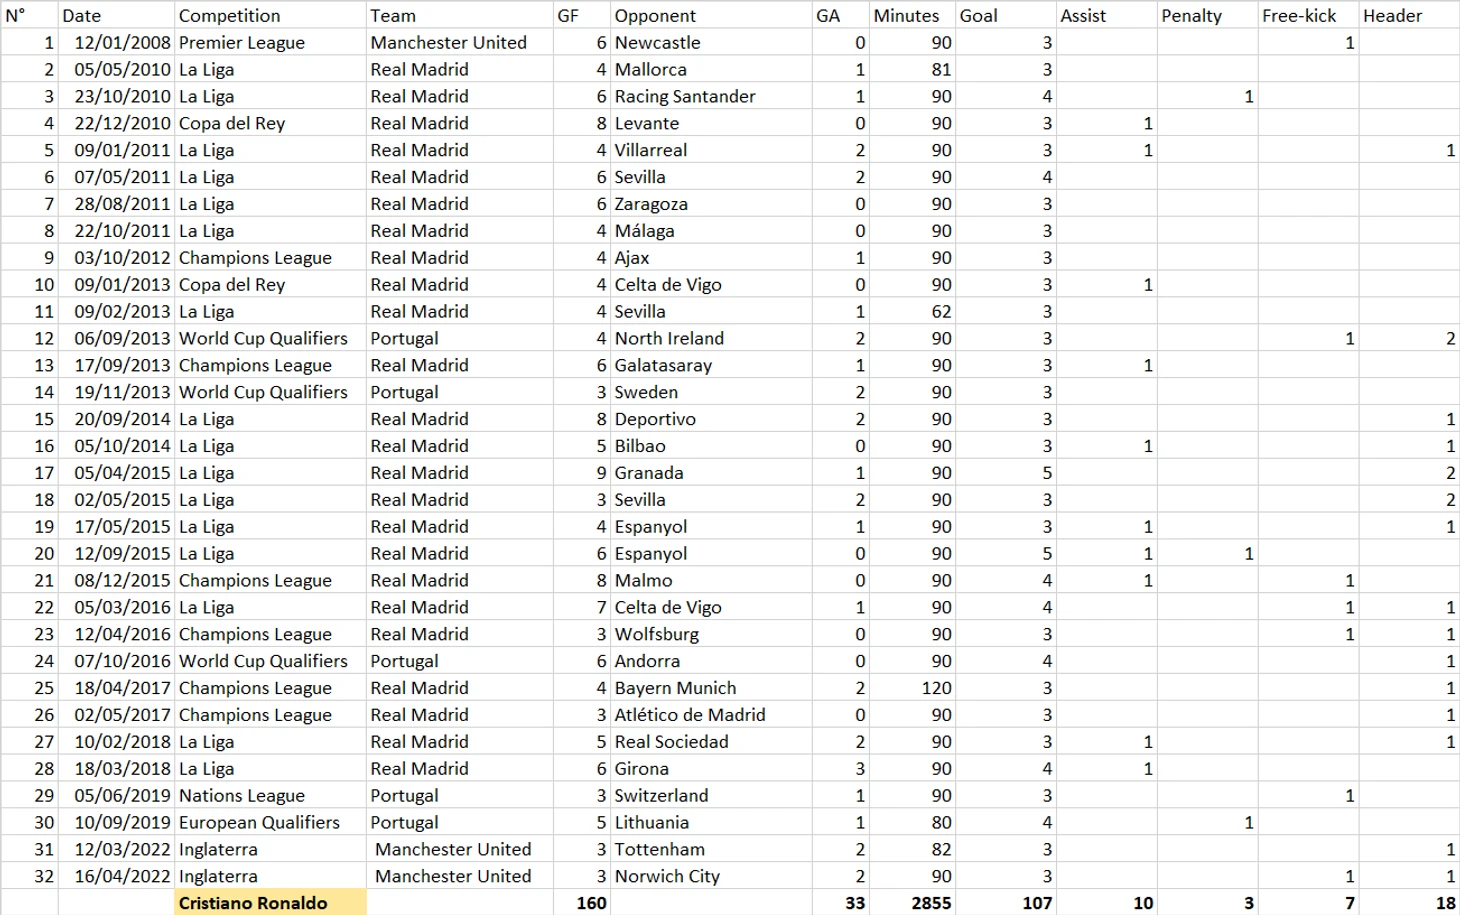Select the Wolfsburg opponent cell
The width and height of the screenshot is (1460, 915).
tap(711, 634)
